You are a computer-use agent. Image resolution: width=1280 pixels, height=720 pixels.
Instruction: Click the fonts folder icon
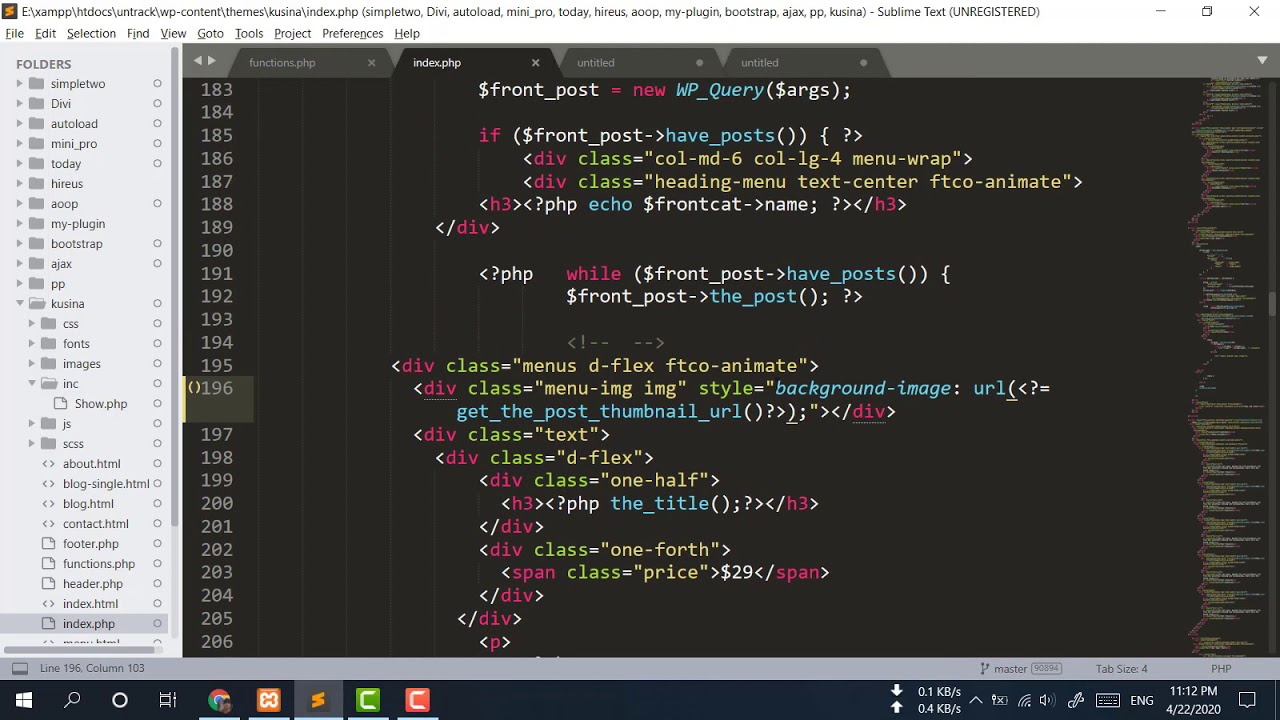[x=48, y=344]
